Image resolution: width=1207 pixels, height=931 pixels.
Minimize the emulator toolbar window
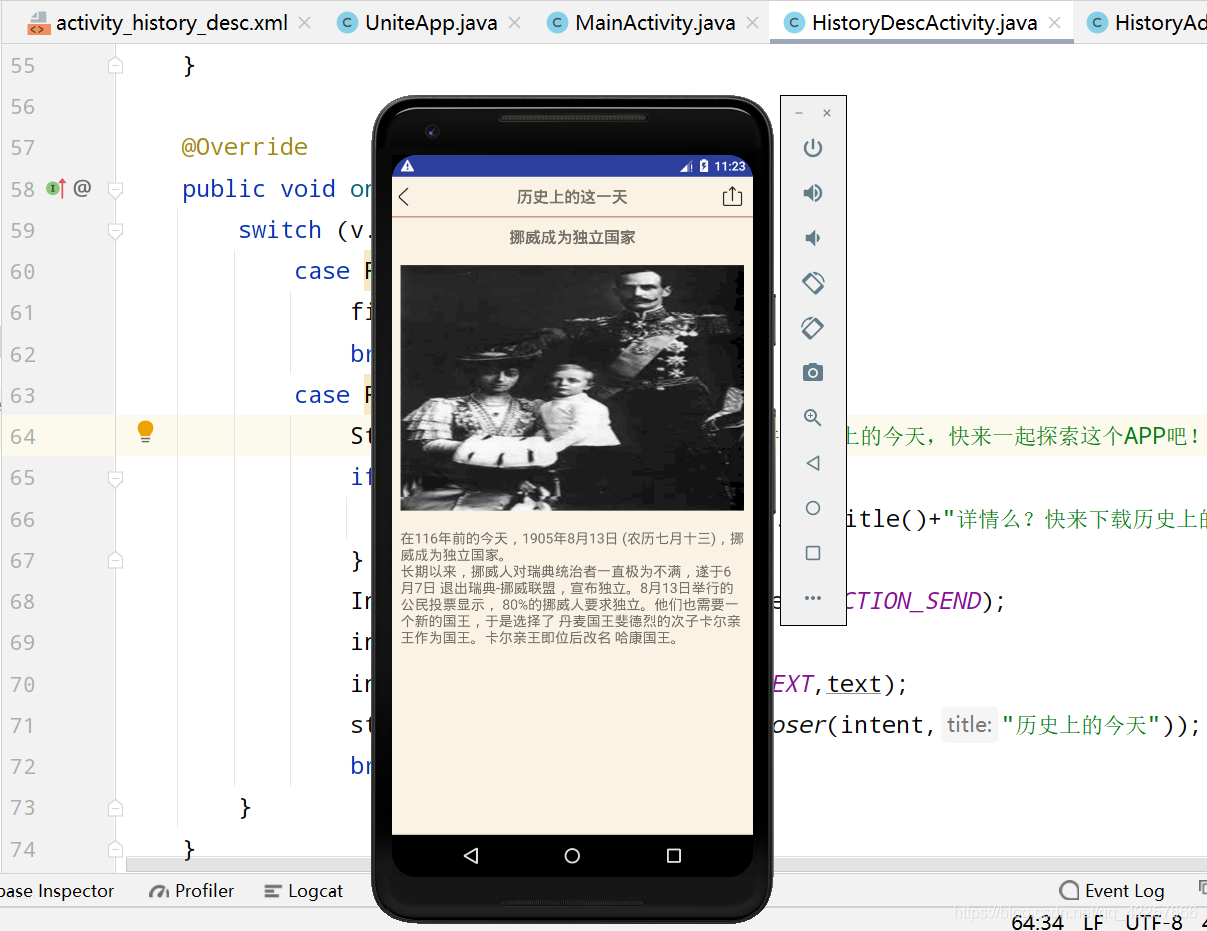pyautogui.click(x=799, y=113)
